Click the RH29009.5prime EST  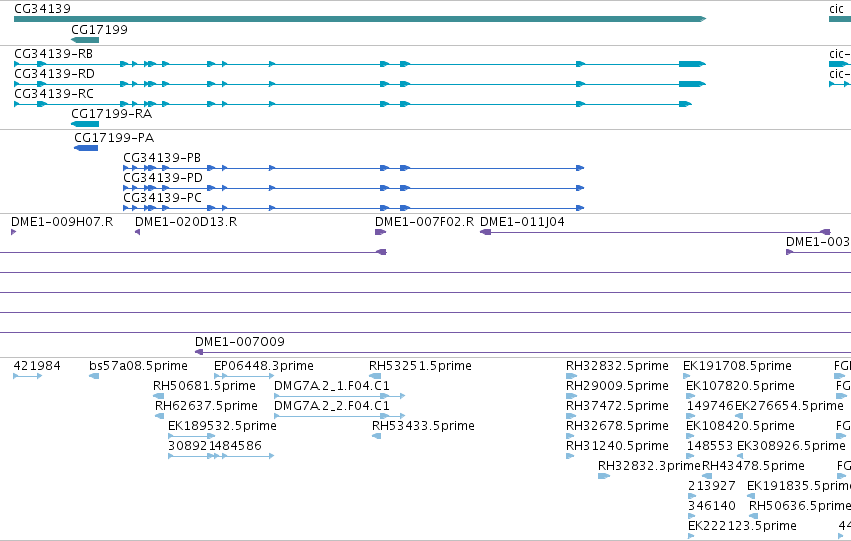pyautogui.click(x=571, y=396)
